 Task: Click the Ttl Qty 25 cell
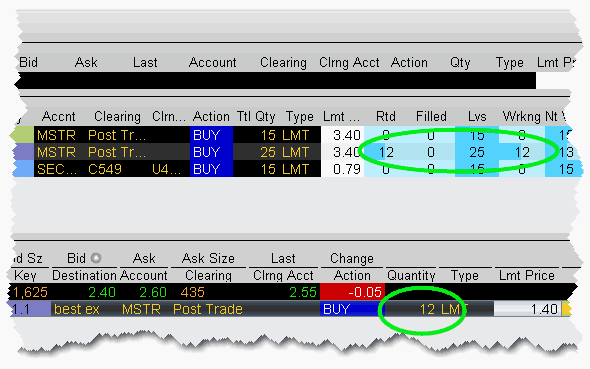[x=268, y=152]
